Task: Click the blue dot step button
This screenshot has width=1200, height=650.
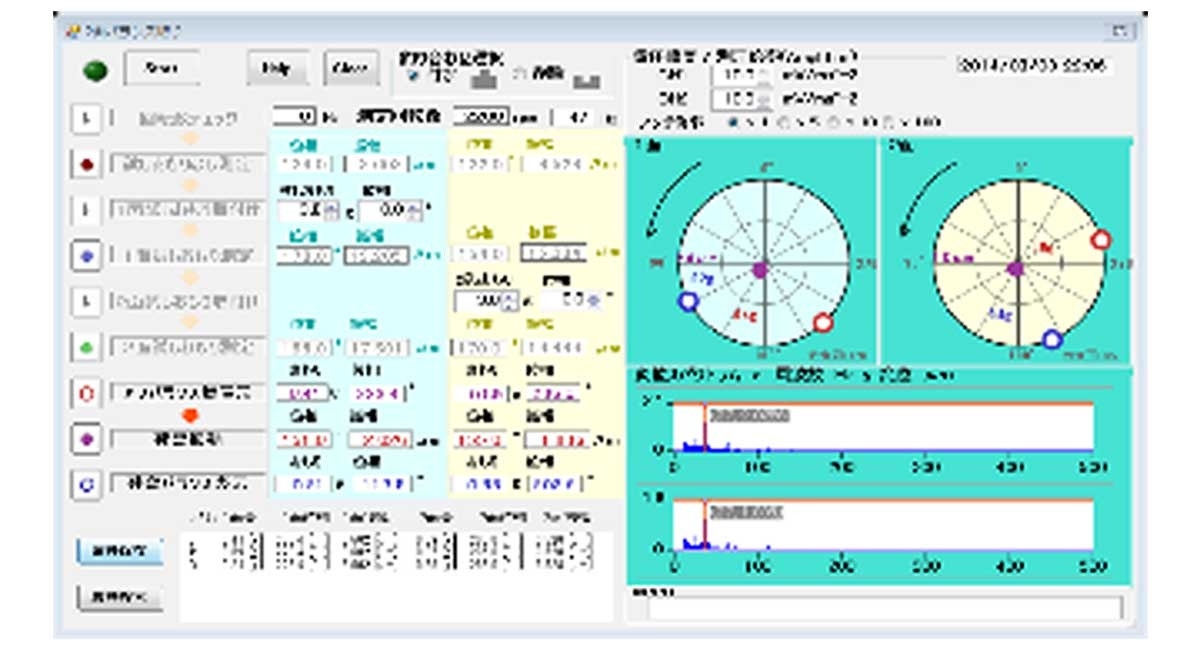Action: click(87, 256)
